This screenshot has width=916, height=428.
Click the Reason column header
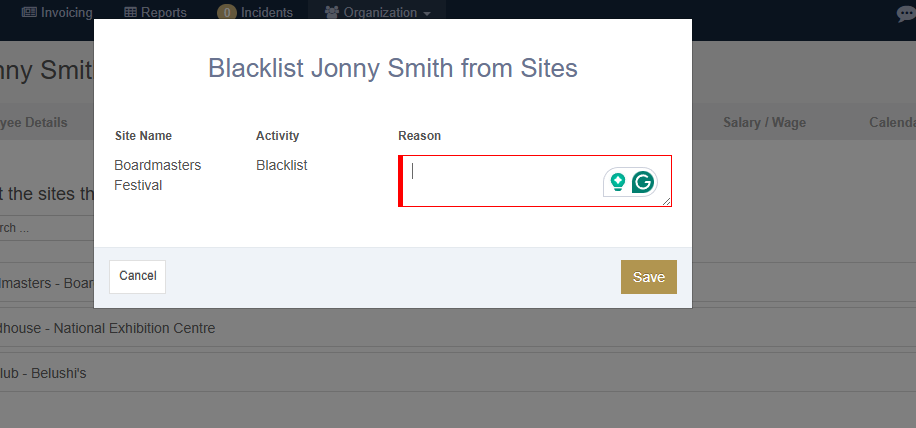(x=419, y=136)
